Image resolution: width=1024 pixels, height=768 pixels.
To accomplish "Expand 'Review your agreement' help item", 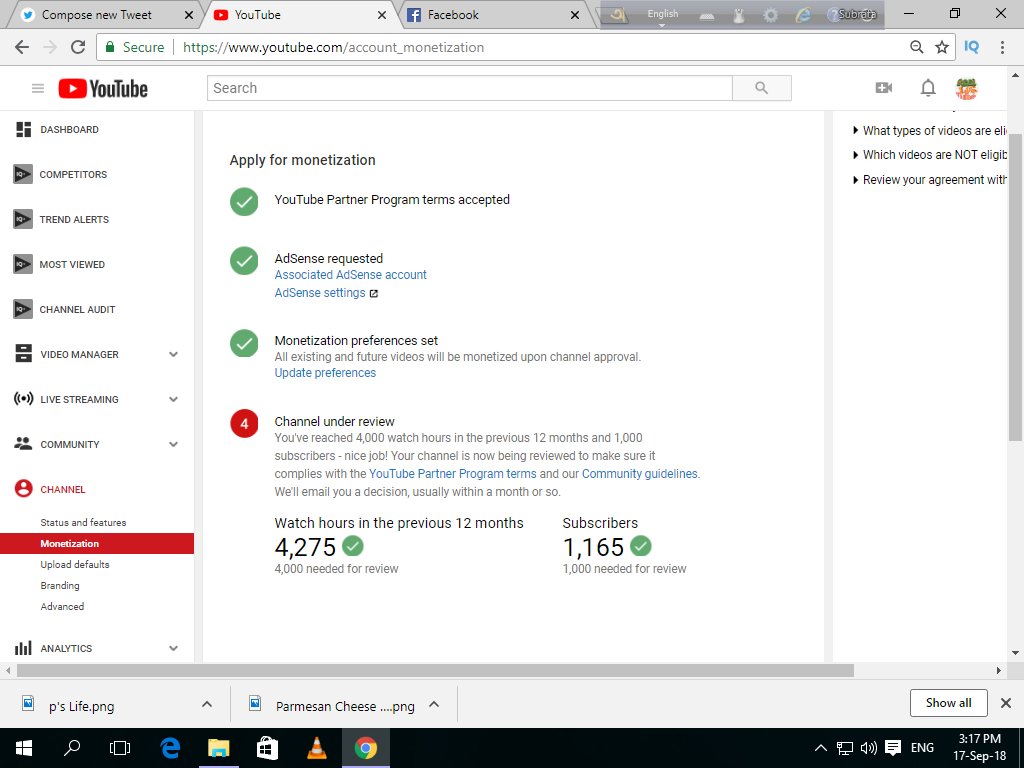I will [x=930, y=180].
